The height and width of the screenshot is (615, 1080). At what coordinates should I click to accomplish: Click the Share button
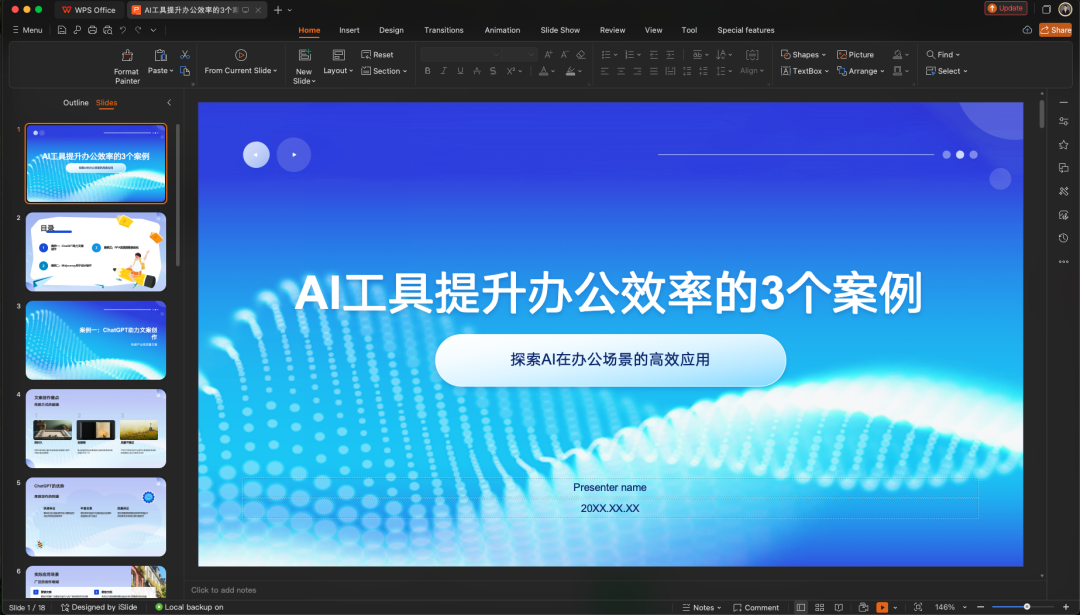tap(1055, 30)
